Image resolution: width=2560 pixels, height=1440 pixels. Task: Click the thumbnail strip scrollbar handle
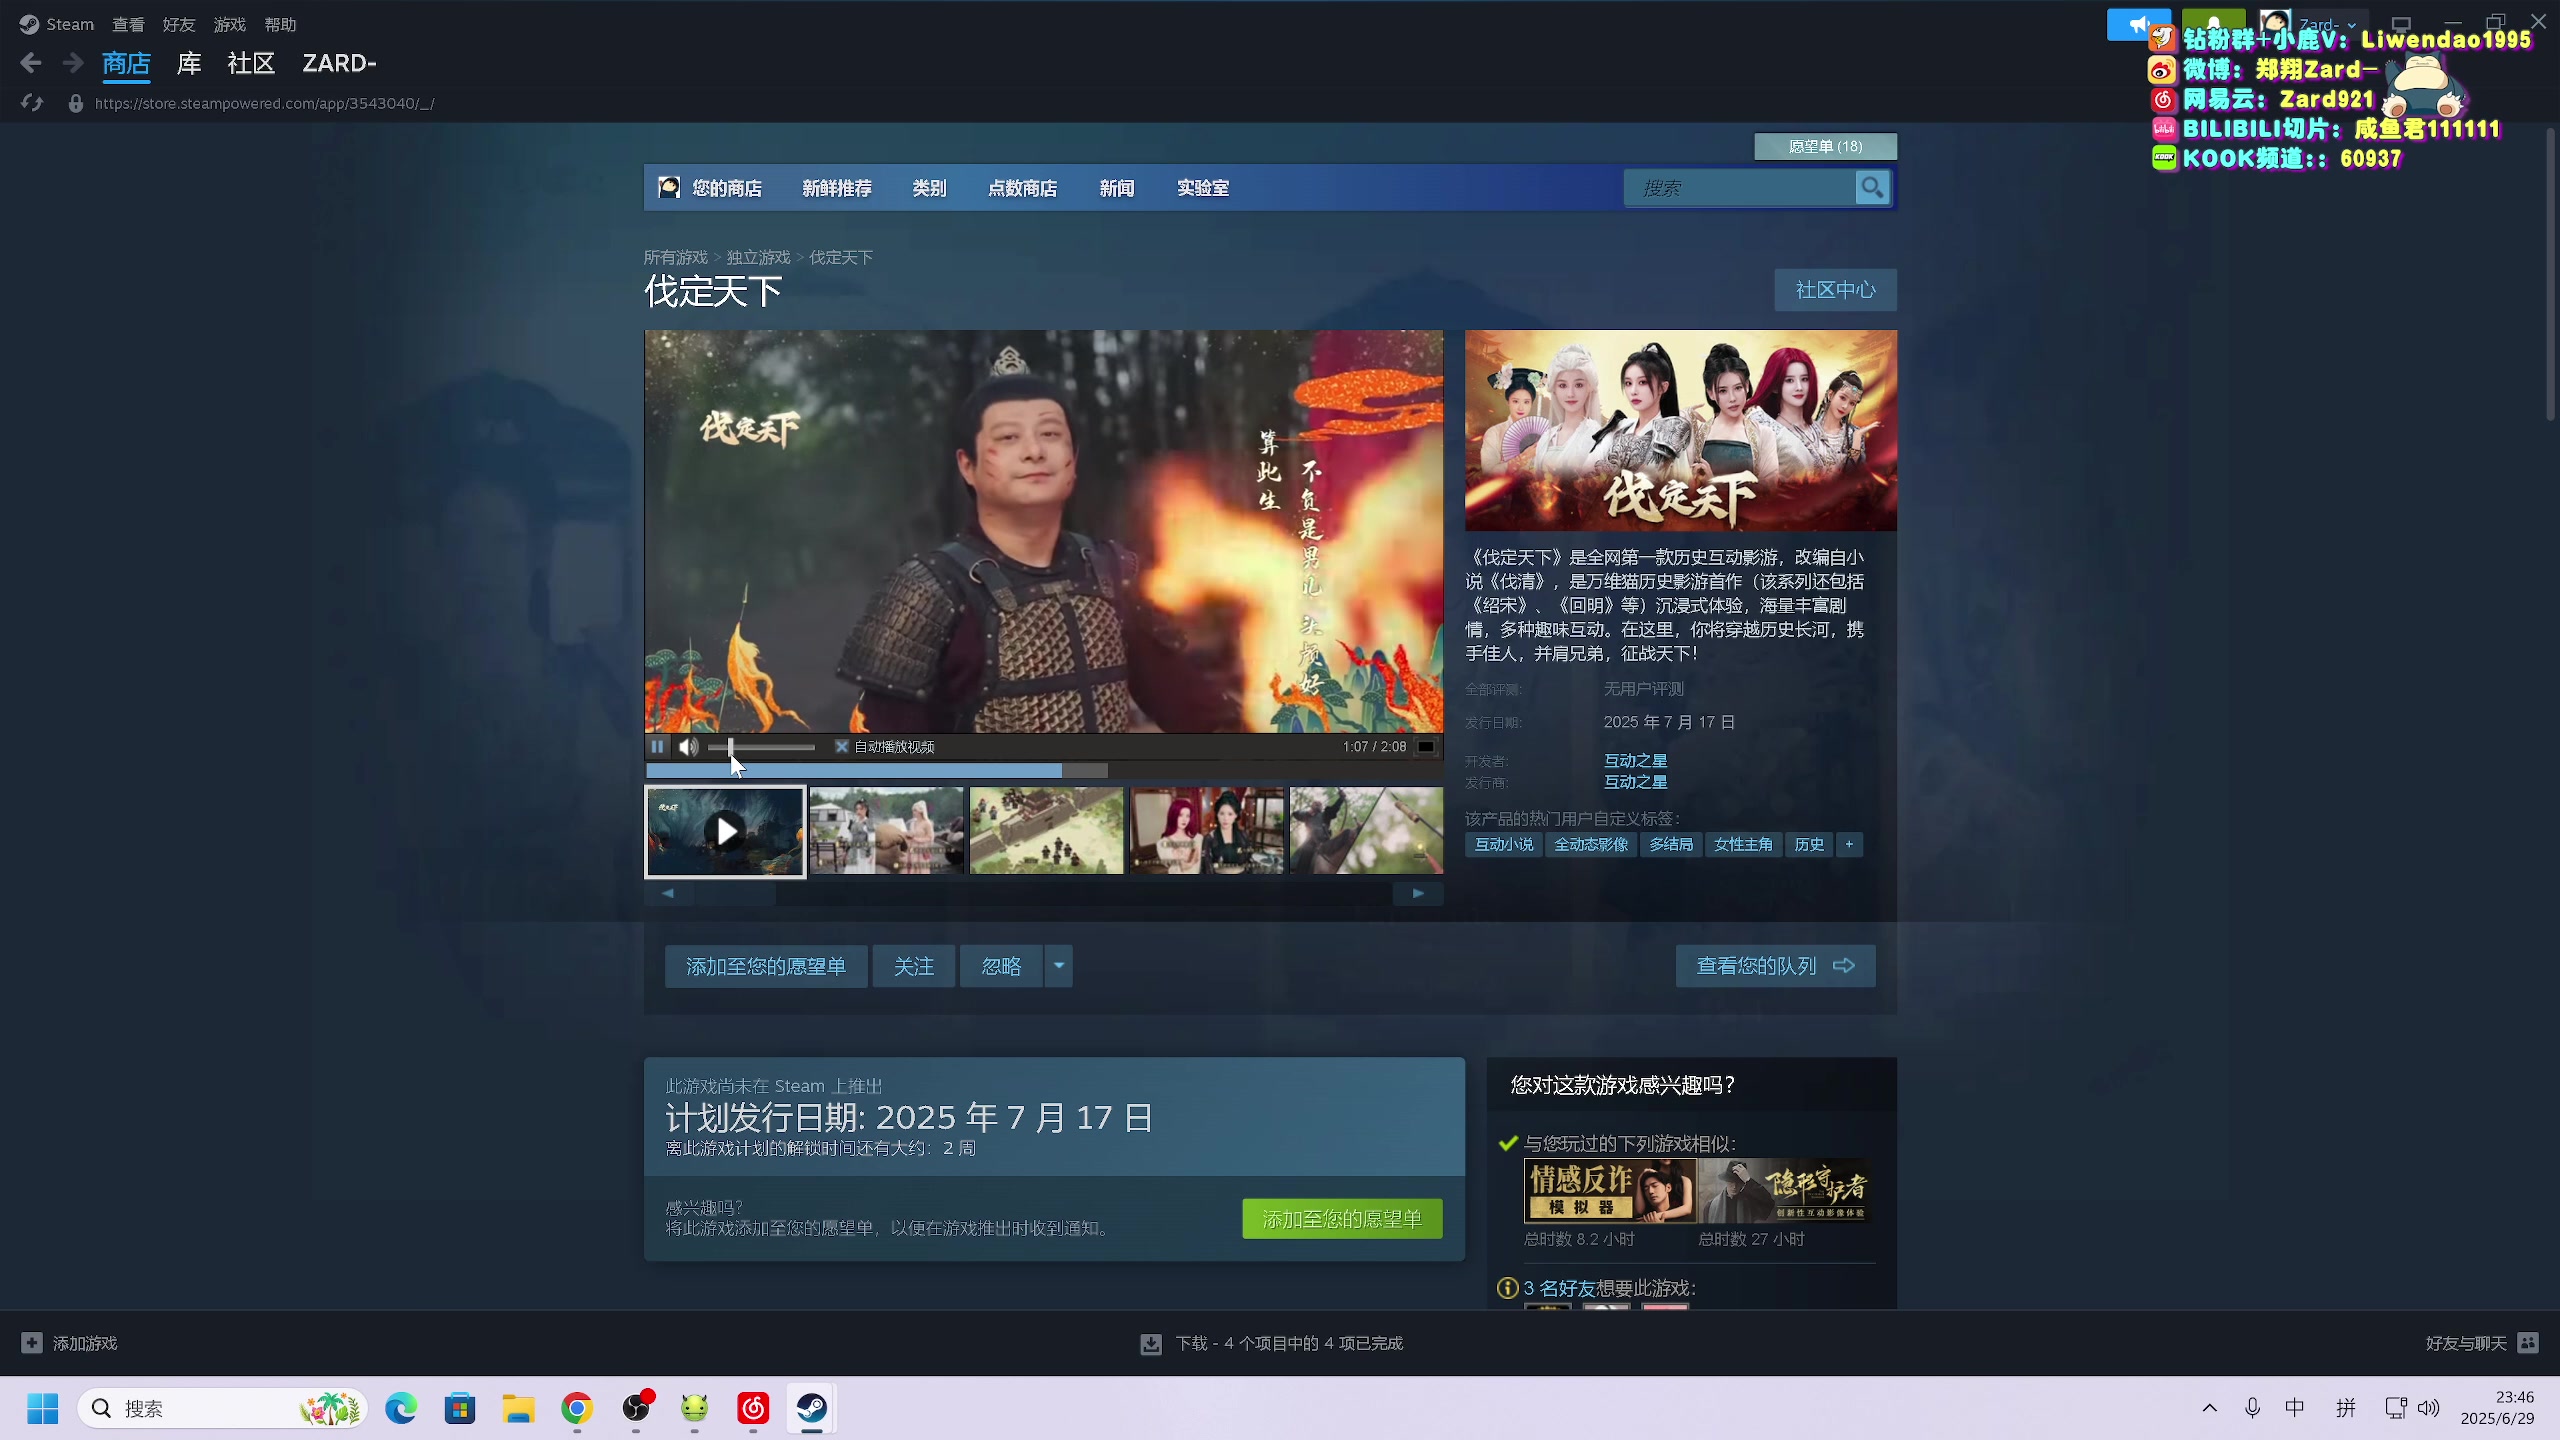[736, 893]
